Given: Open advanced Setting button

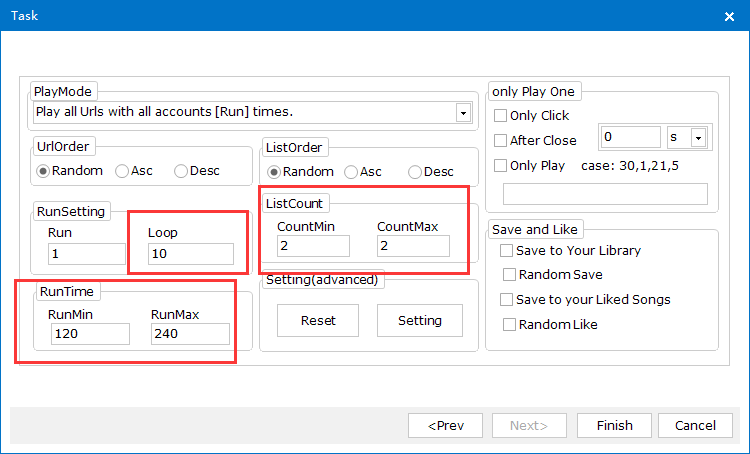Looking at the screenshot, I should 419,321.
